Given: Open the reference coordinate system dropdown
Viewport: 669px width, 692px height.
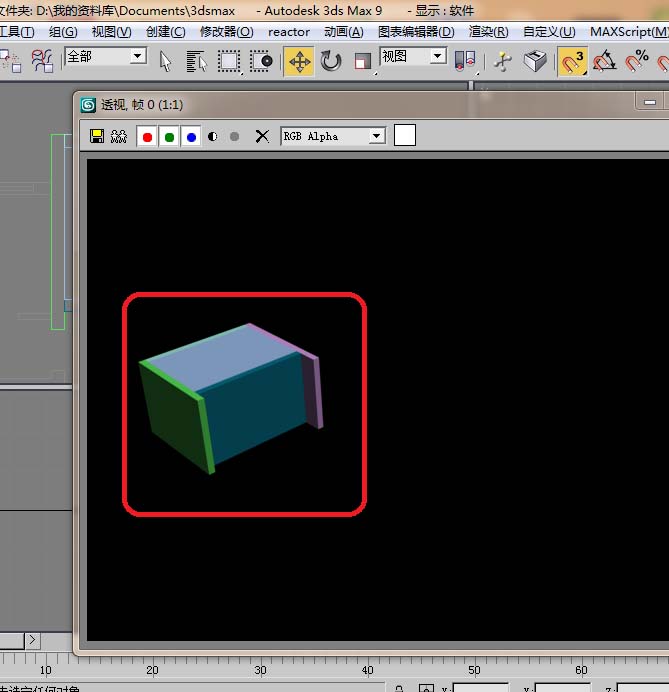Looking at the screenshot, I should pos(437,57).
